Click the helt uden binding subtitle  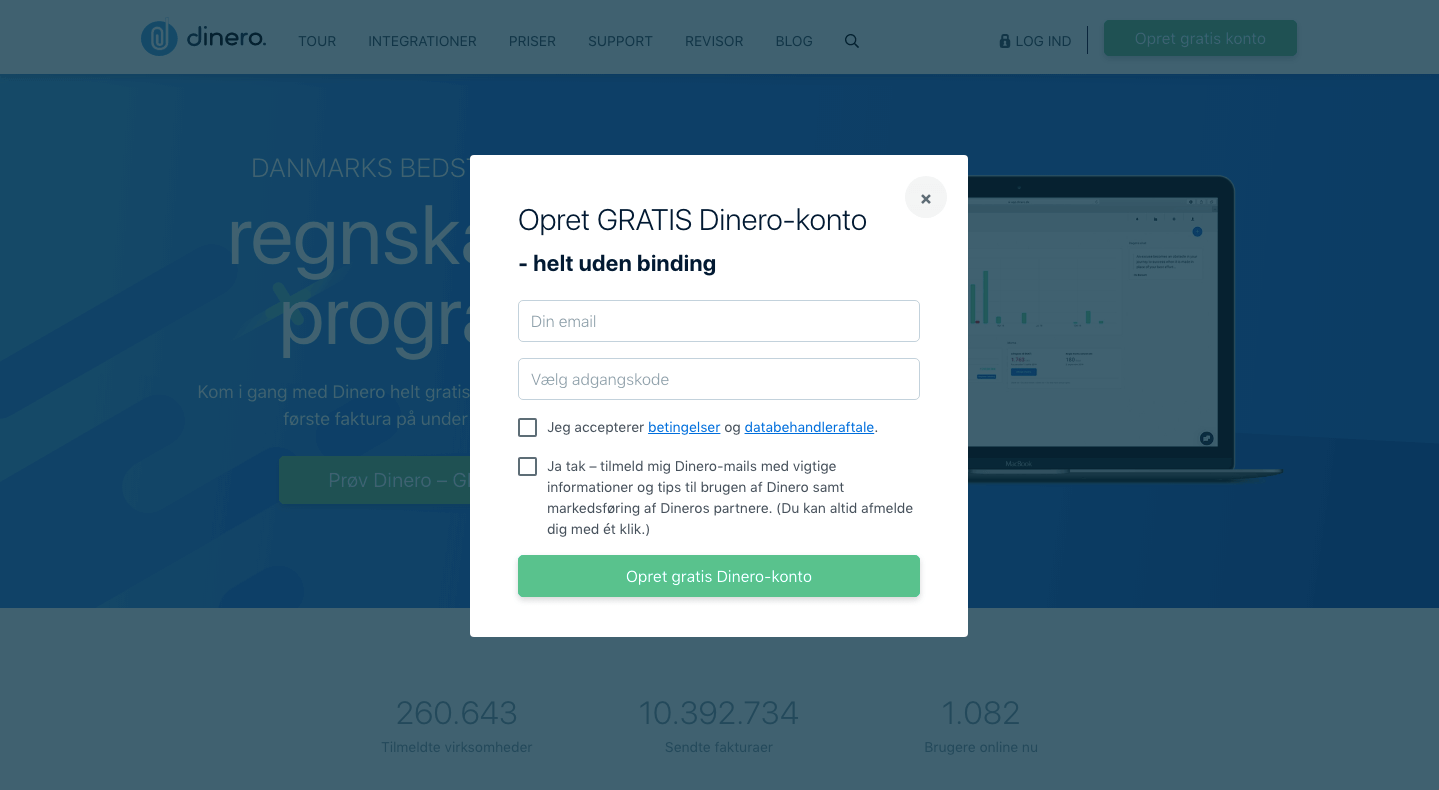(x=617, y=264)
